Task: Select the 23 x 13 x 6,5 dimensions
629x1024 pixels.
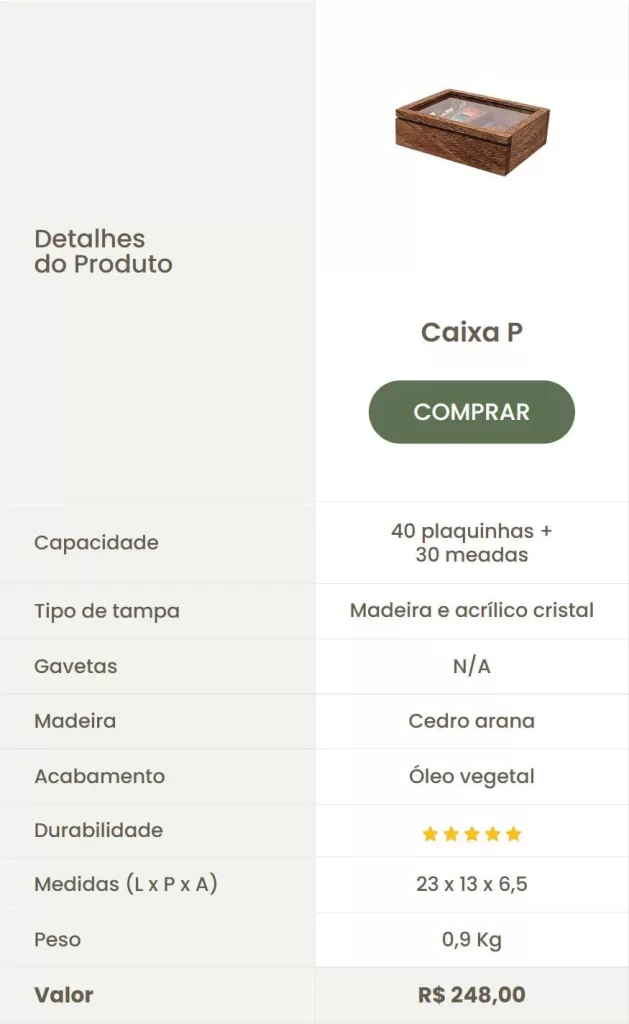Action: (x=471, y=885)
